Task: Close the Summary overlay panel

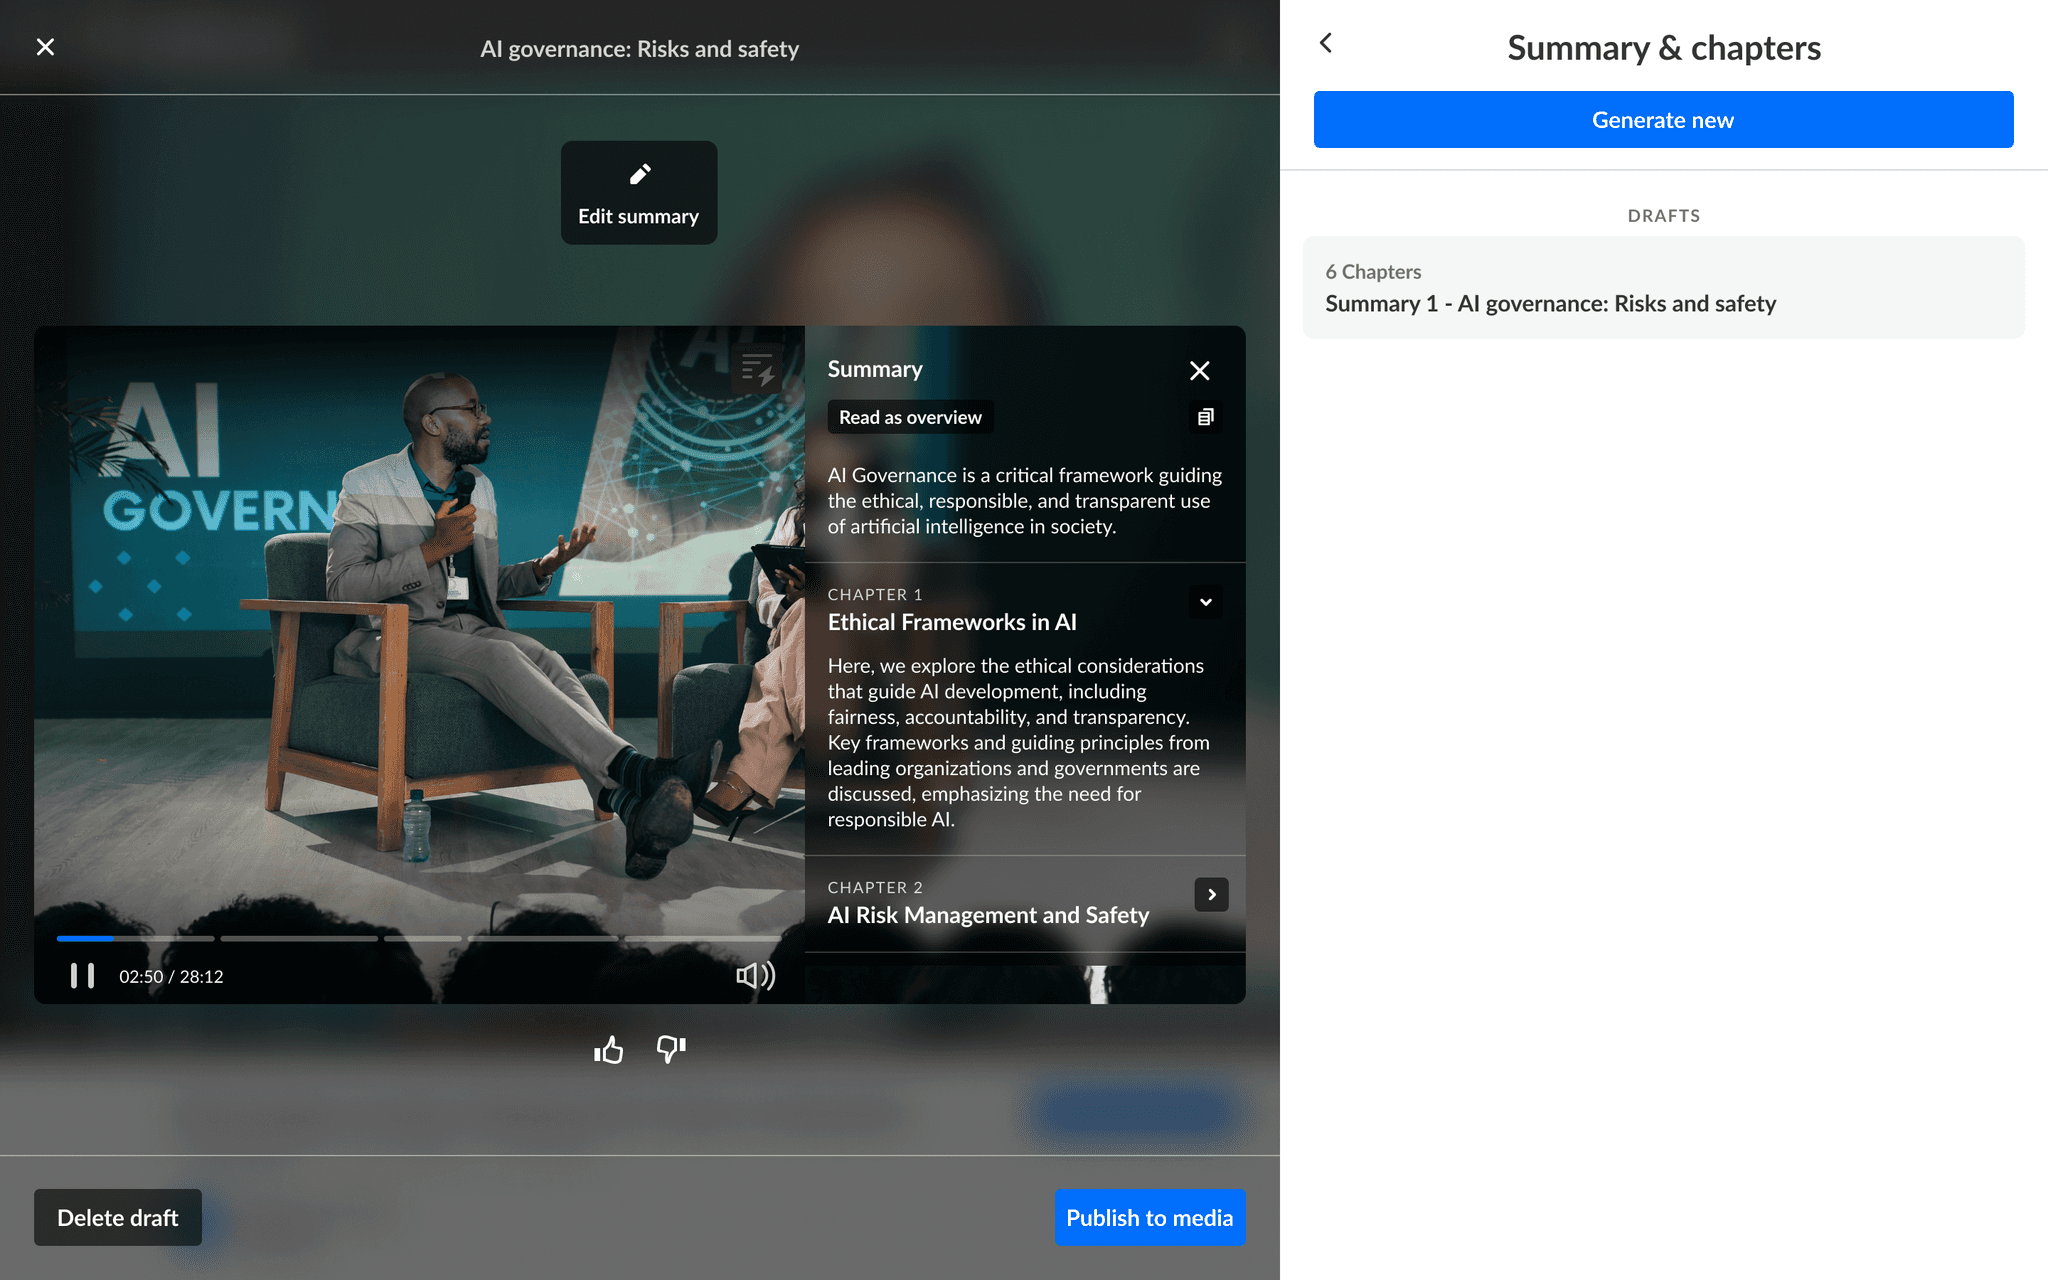Action: 1199,371
